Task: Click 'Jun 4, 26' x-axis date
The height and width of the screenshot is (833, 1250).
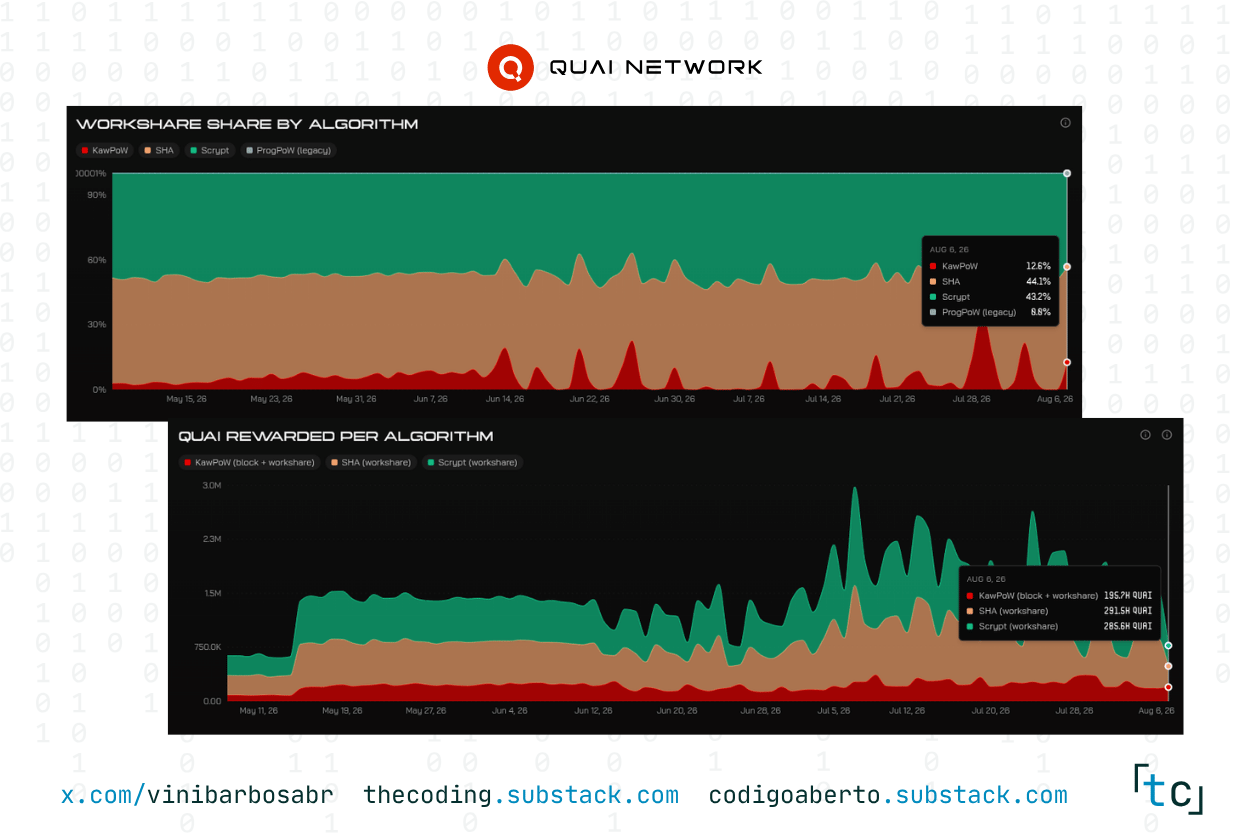Action: [510, 711]
